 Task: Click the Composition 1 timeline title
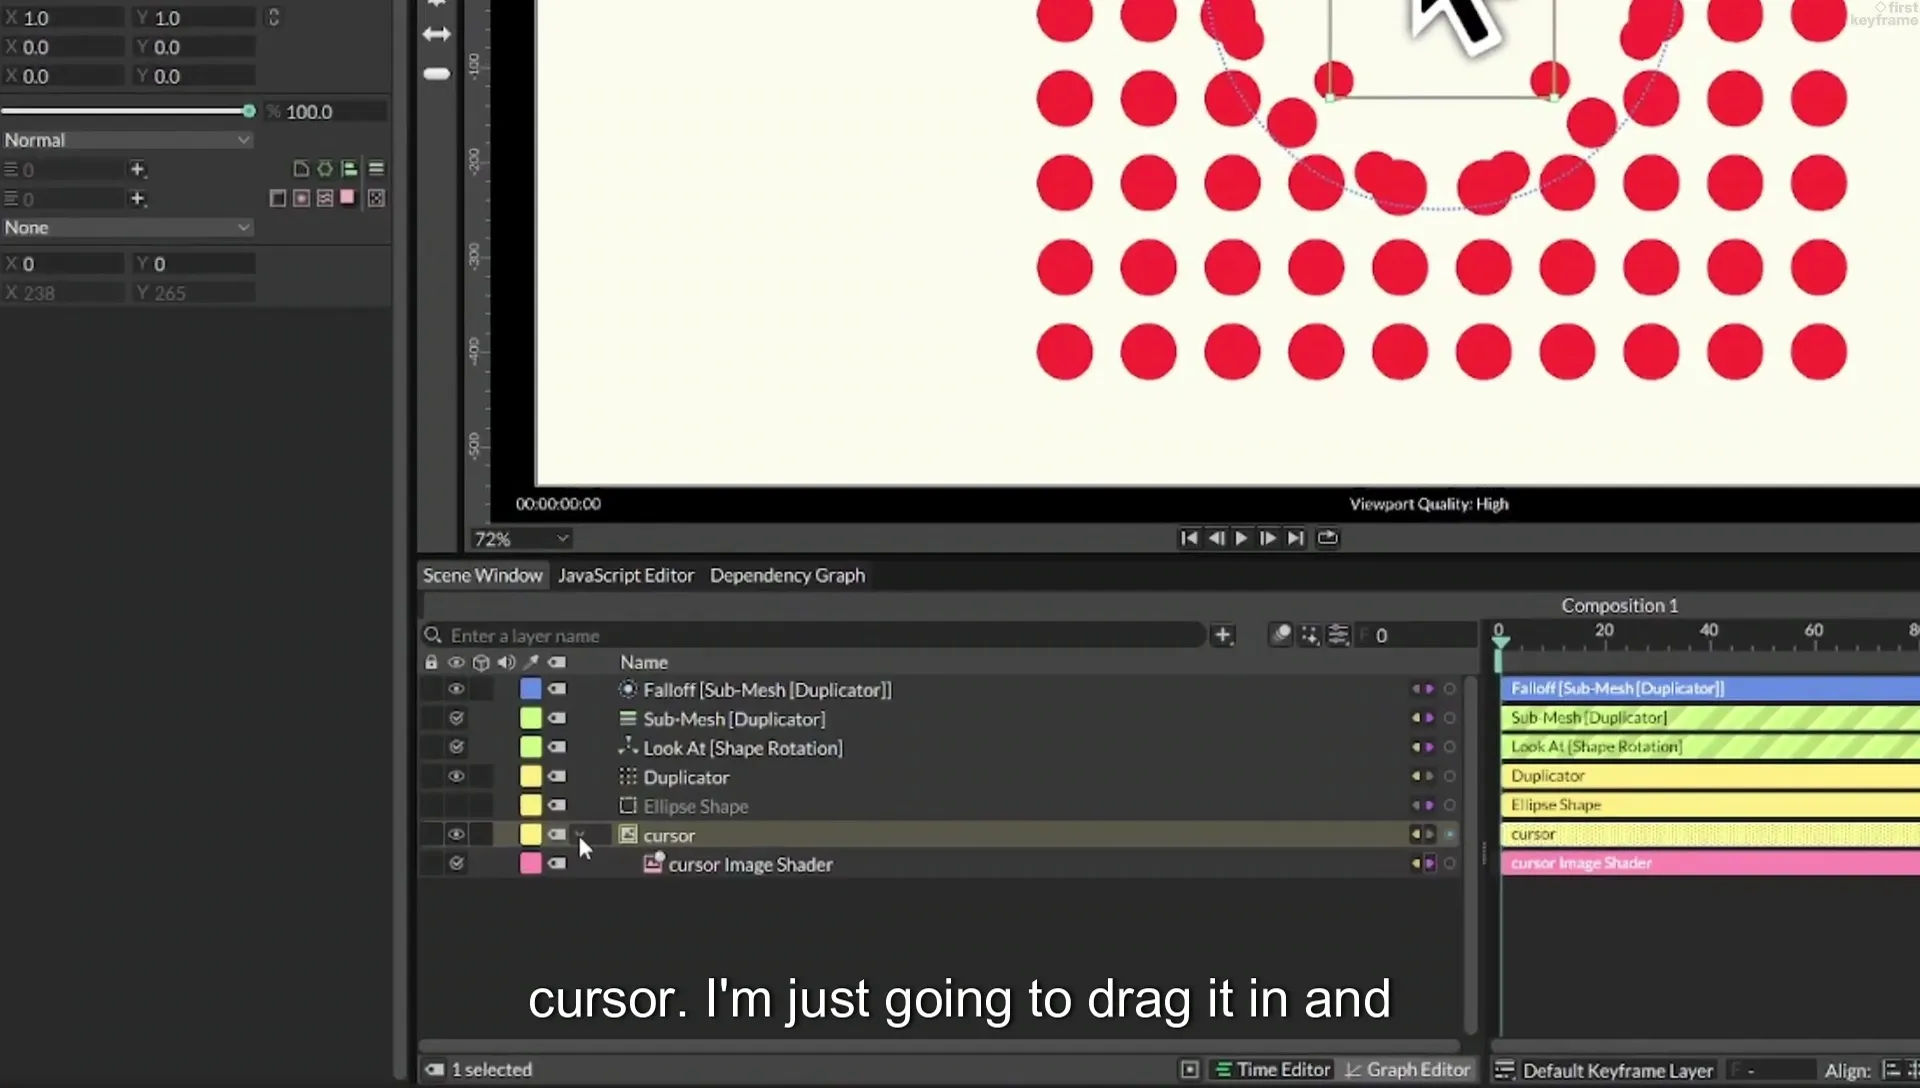[x=1620, y=605]
